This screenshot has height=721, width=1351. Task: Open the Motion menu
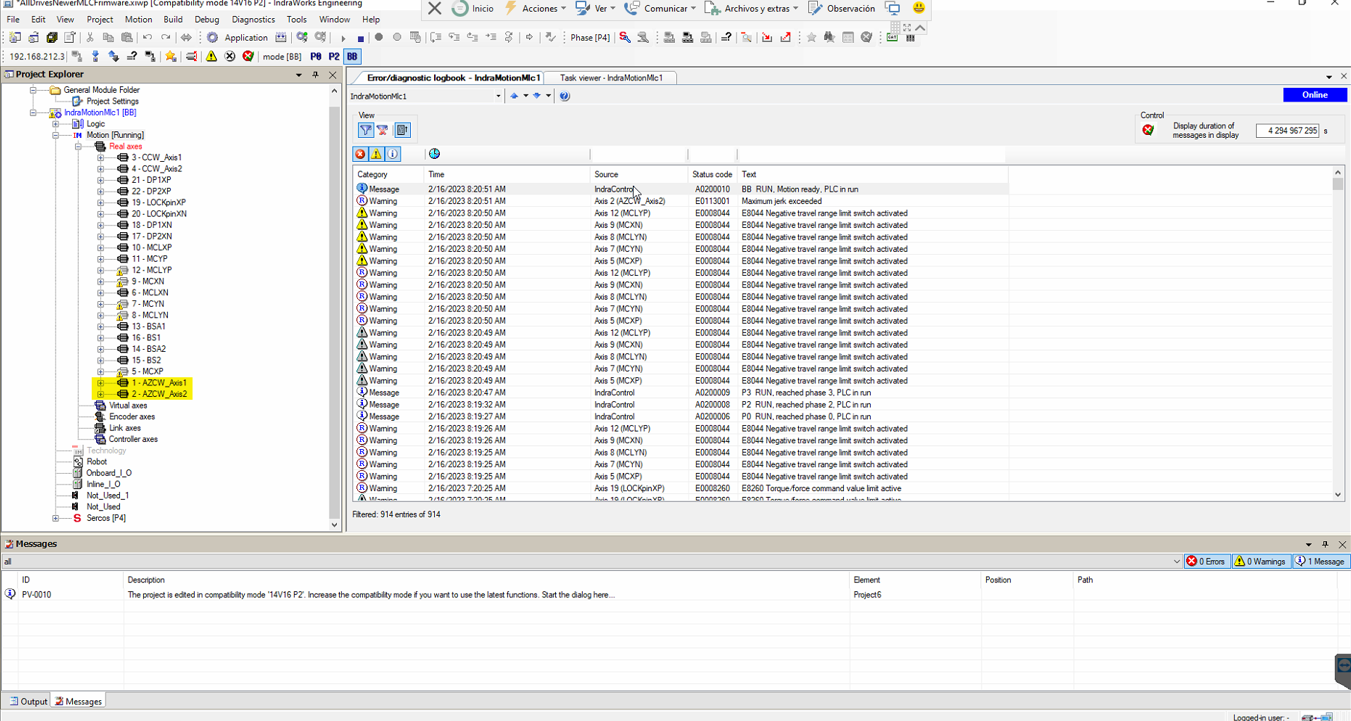[x=138, y=19]
